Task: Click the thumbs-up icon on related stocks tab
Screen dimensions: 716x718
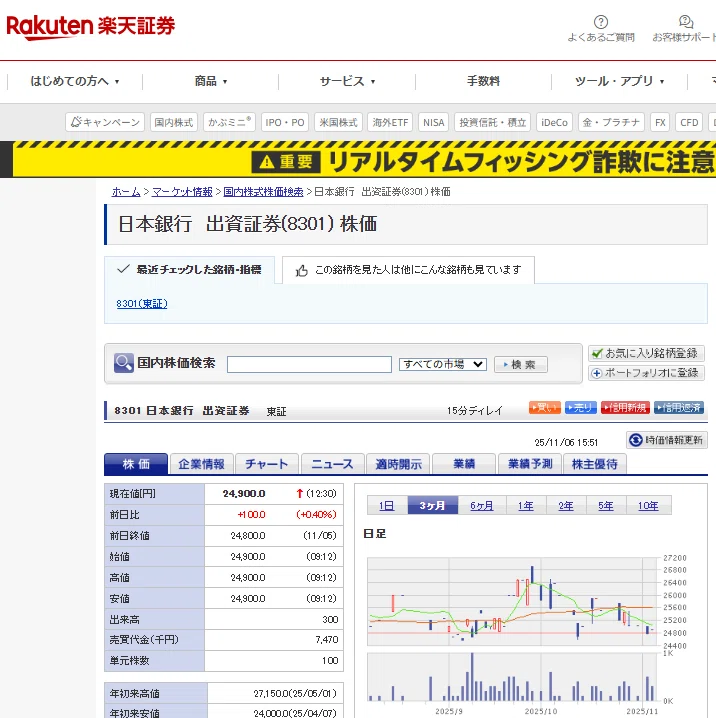Action: tap(302, 271)
